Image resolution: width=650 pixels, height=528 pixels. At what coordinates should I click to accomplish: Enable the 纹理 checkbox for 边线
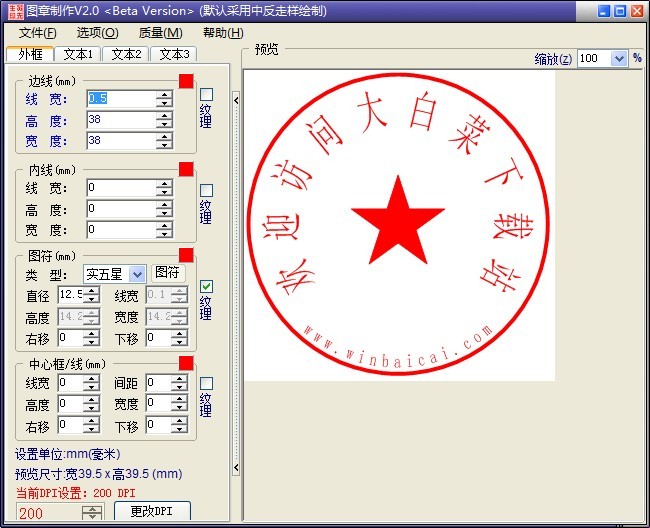(207, 95)
